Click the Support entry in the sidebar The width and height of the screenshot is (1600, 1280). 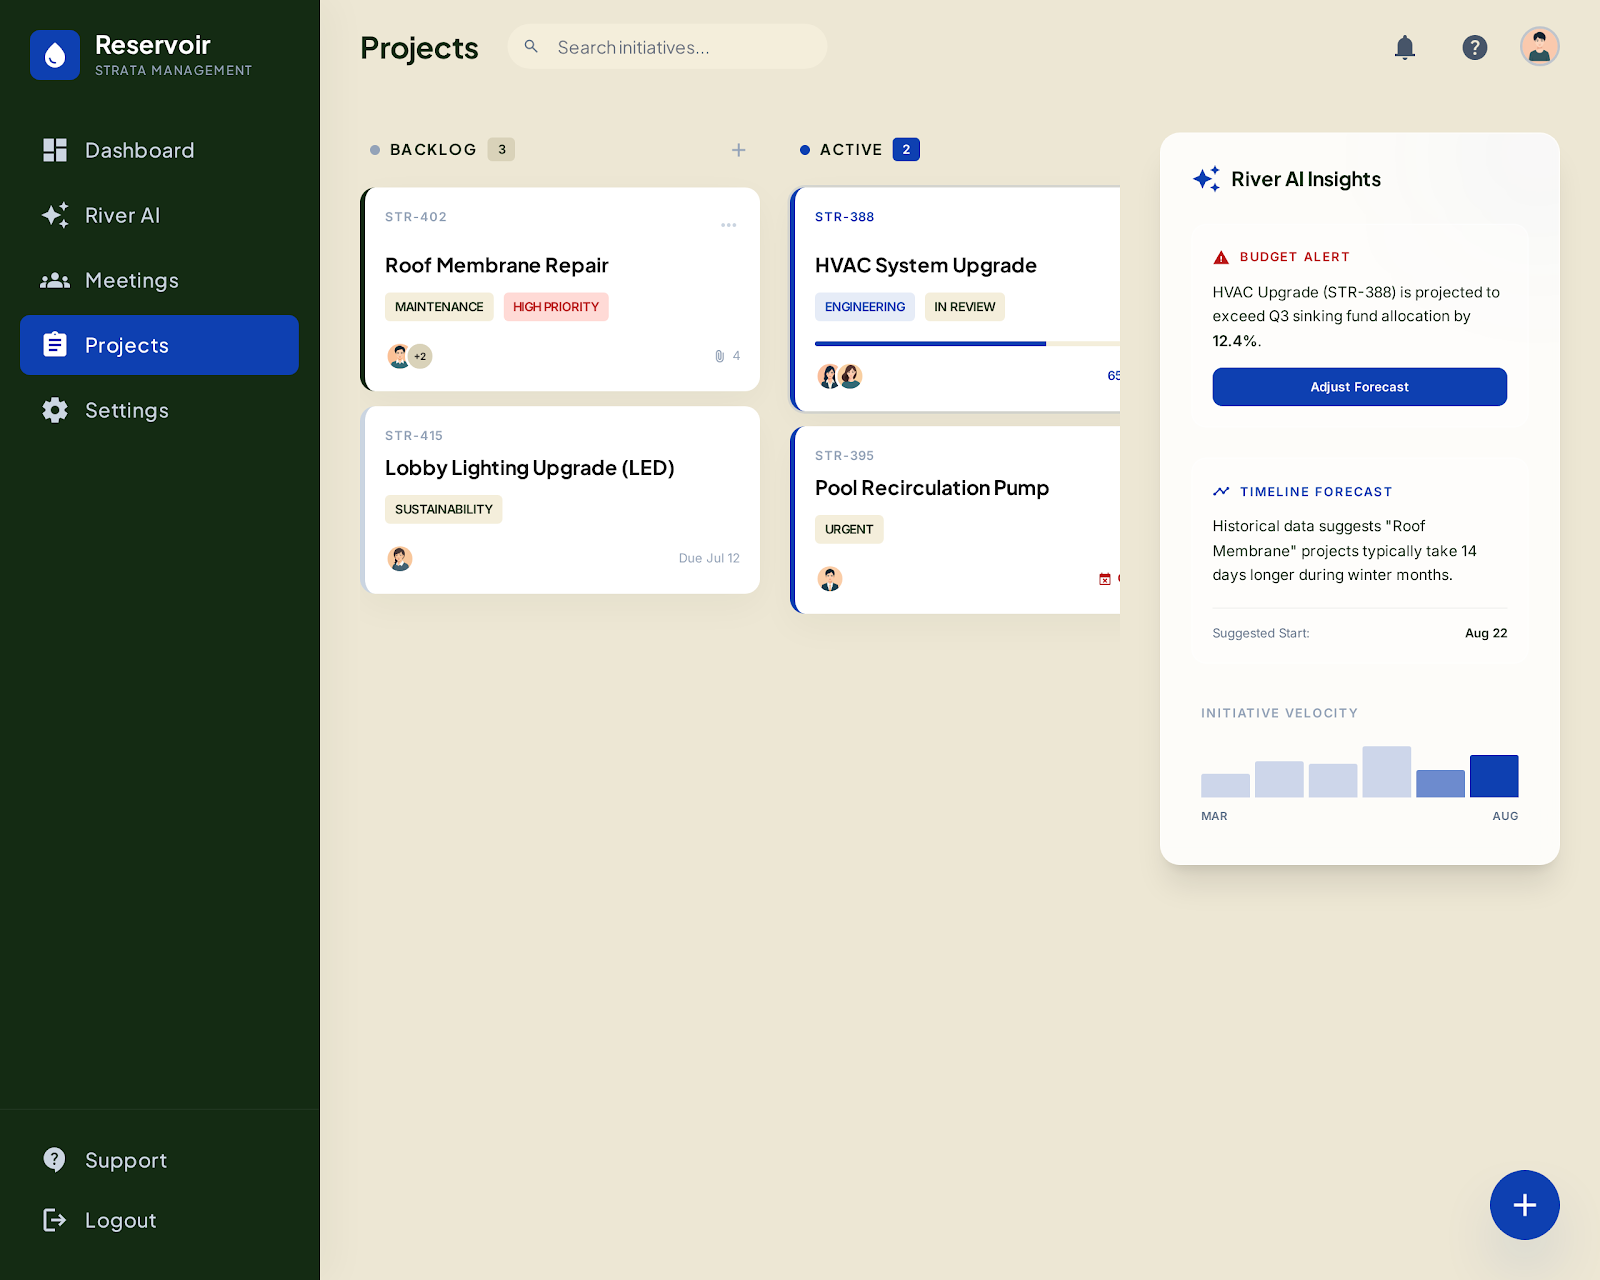pyautogui.click(x=125, y=1160)
